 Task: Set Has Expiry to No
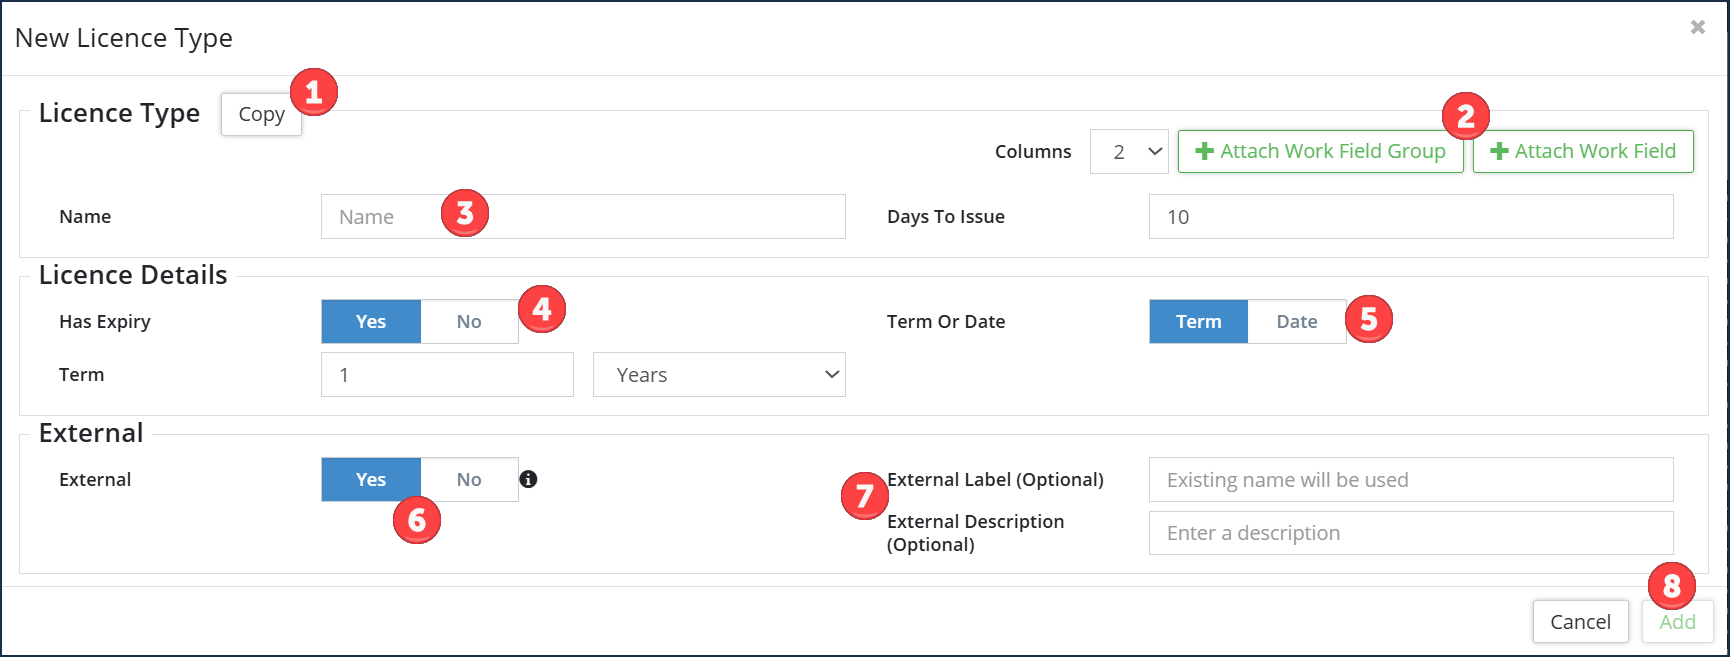[x=469, y=321]
